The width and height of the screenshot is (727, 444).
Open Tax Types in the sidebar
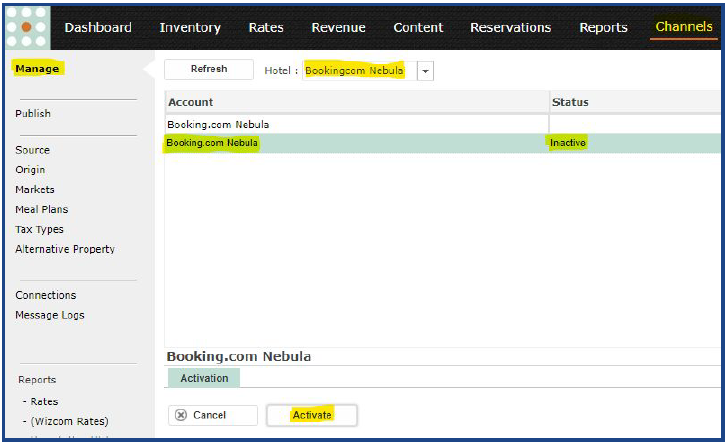coord(39,229)
